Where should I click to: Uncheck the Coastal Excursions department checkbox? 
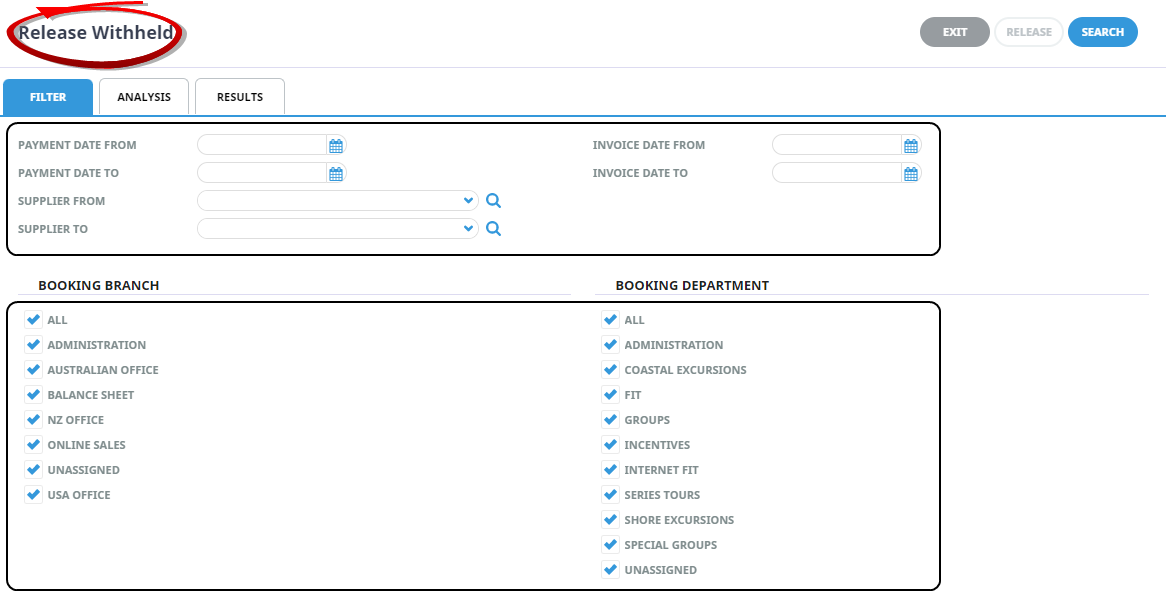(611, 370)
